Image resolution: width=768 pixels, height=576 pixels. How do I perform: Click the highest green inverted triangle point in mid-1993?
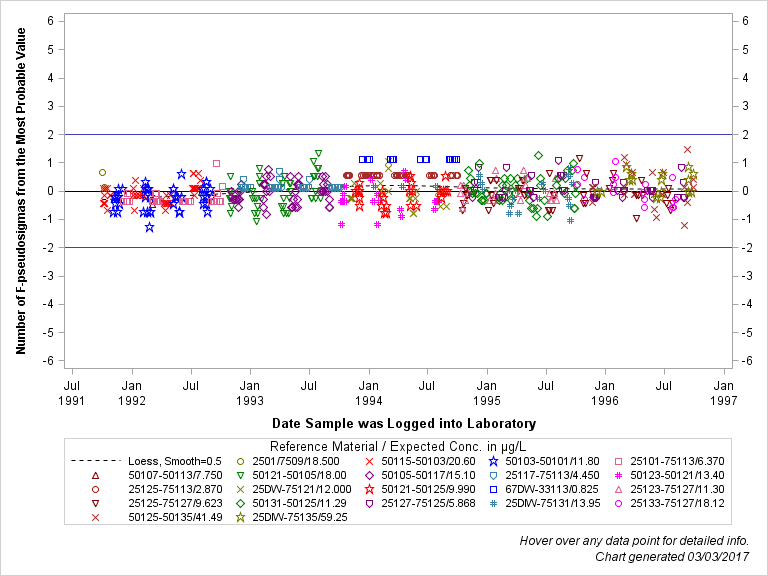[x=318, y=154]
